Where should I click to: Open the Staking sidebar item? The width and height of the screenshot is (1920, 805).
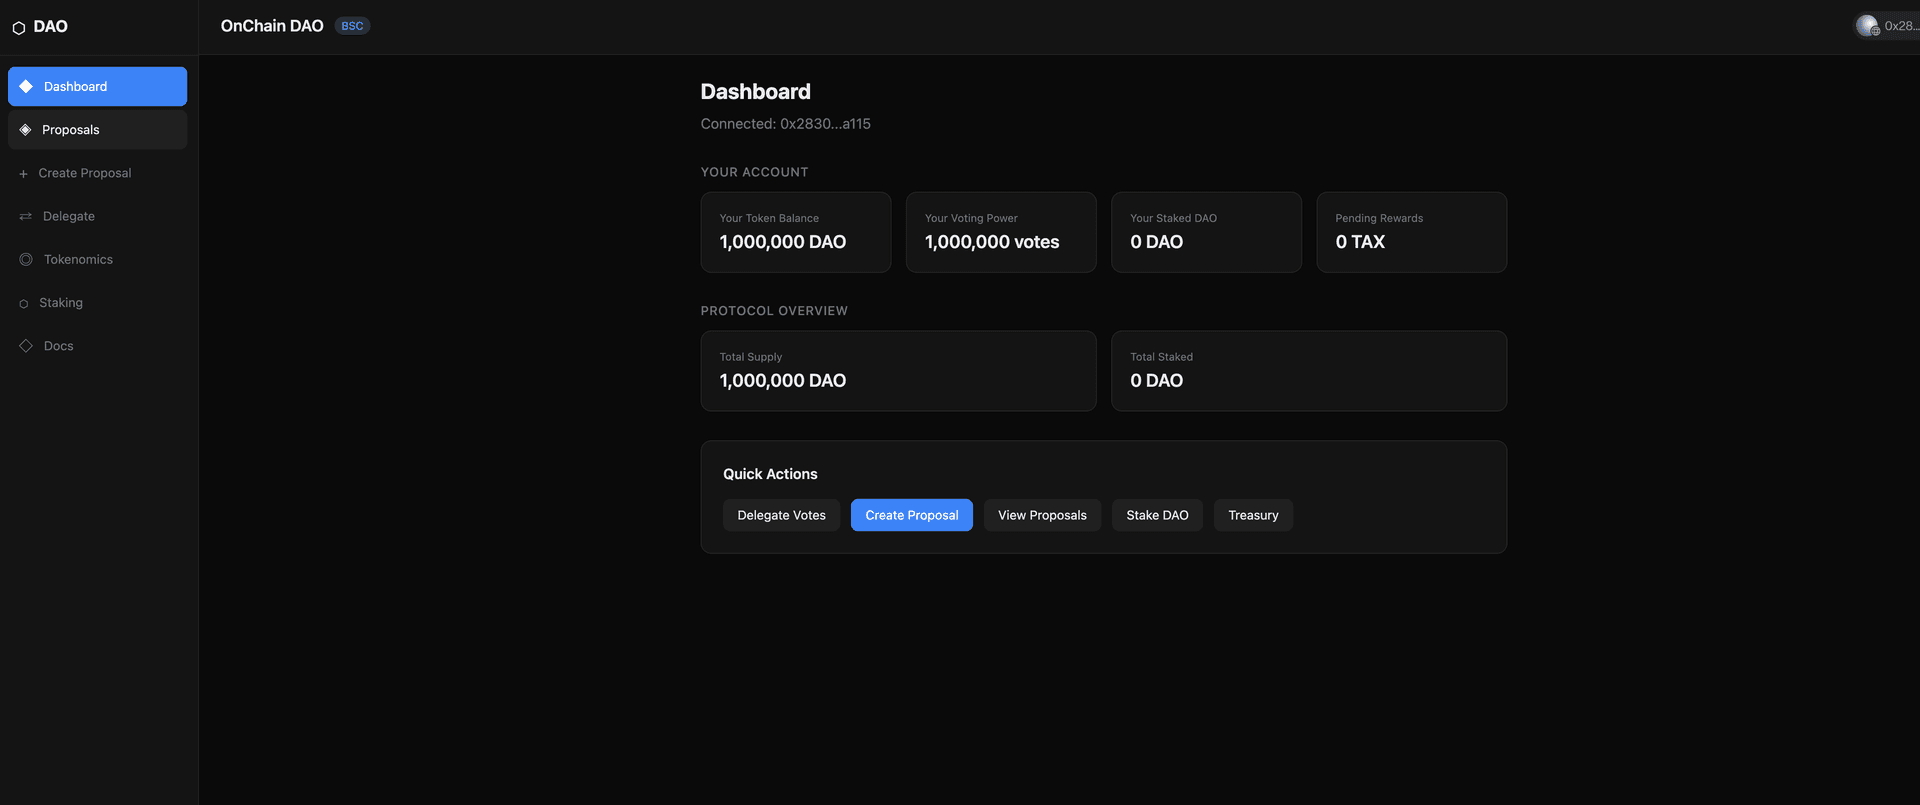pos(61,303)
